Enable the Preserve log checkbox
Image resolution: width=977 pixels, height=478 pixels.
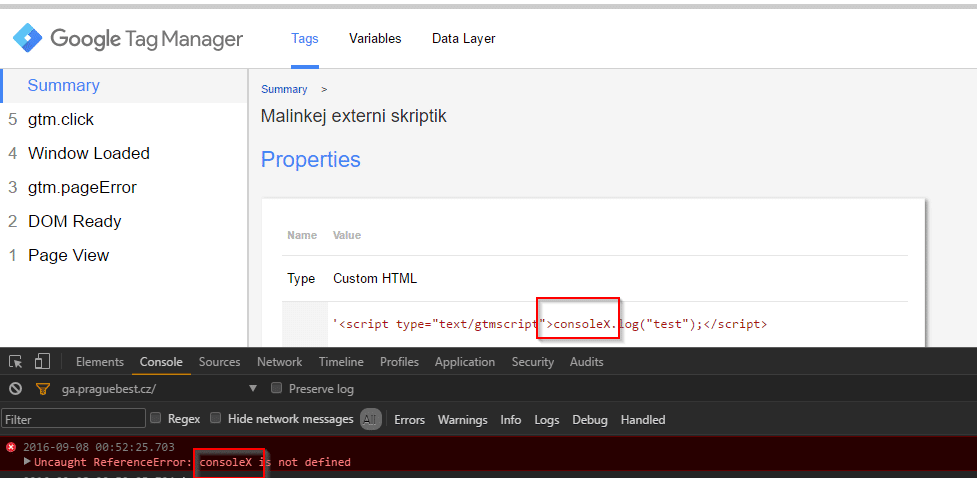click(276, 388)
